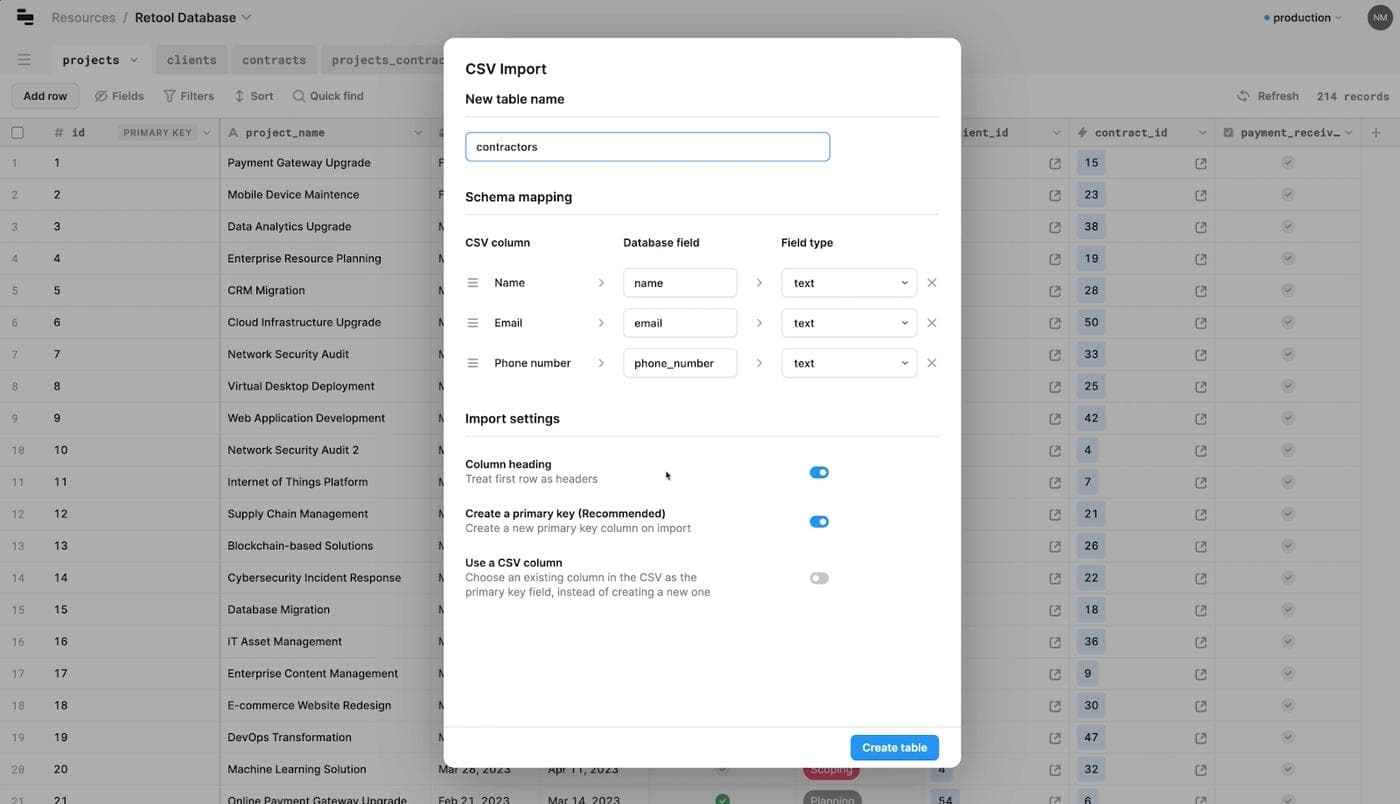
Task: Remove the Name column mapping
Action: pyautogui.click(x=931, y=283)
